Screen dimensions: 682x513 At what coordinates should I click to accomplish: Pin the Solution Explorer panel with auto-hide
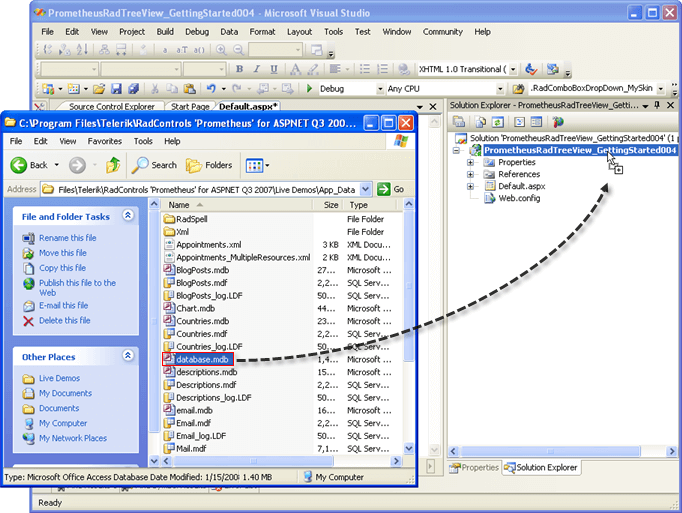point(658,105)
